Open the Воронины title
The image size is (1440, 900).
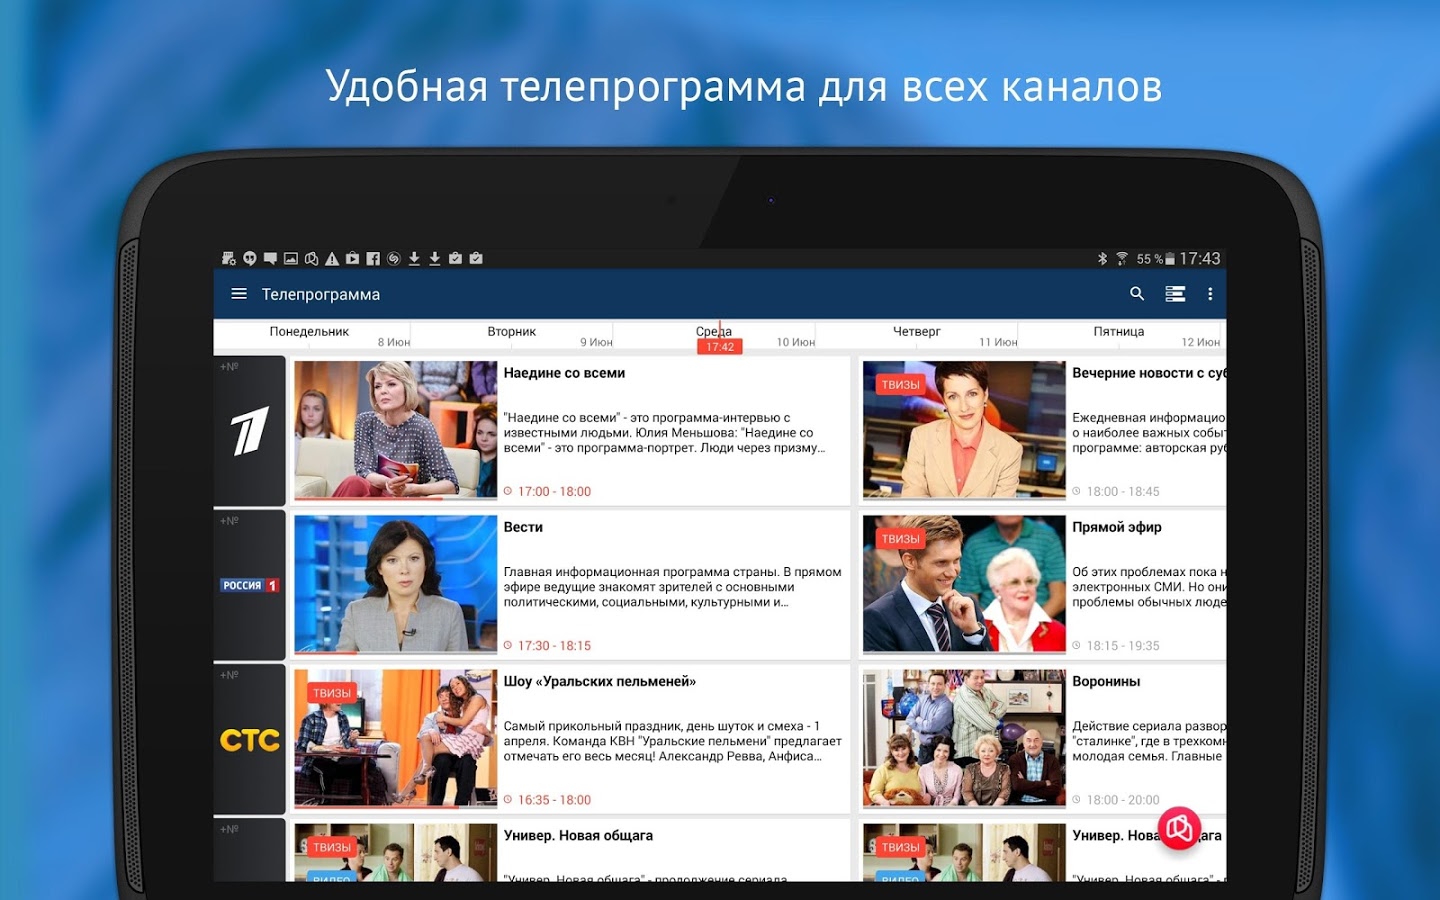tap(1106, 681)
